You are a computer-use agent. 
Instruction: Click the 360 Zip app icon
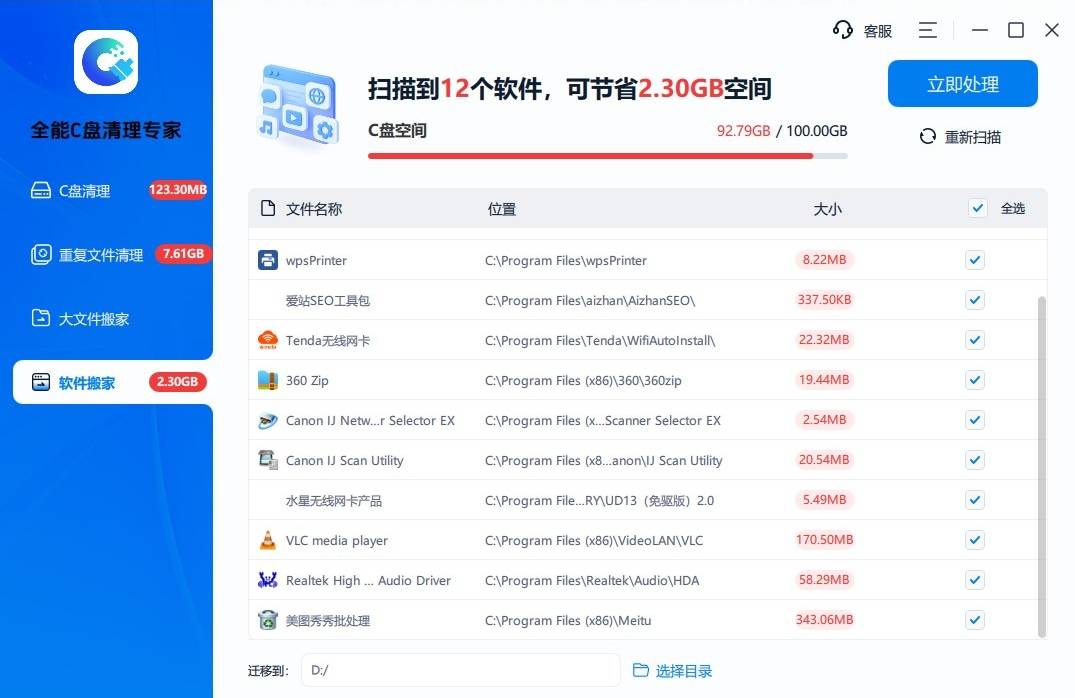[267, 381]
